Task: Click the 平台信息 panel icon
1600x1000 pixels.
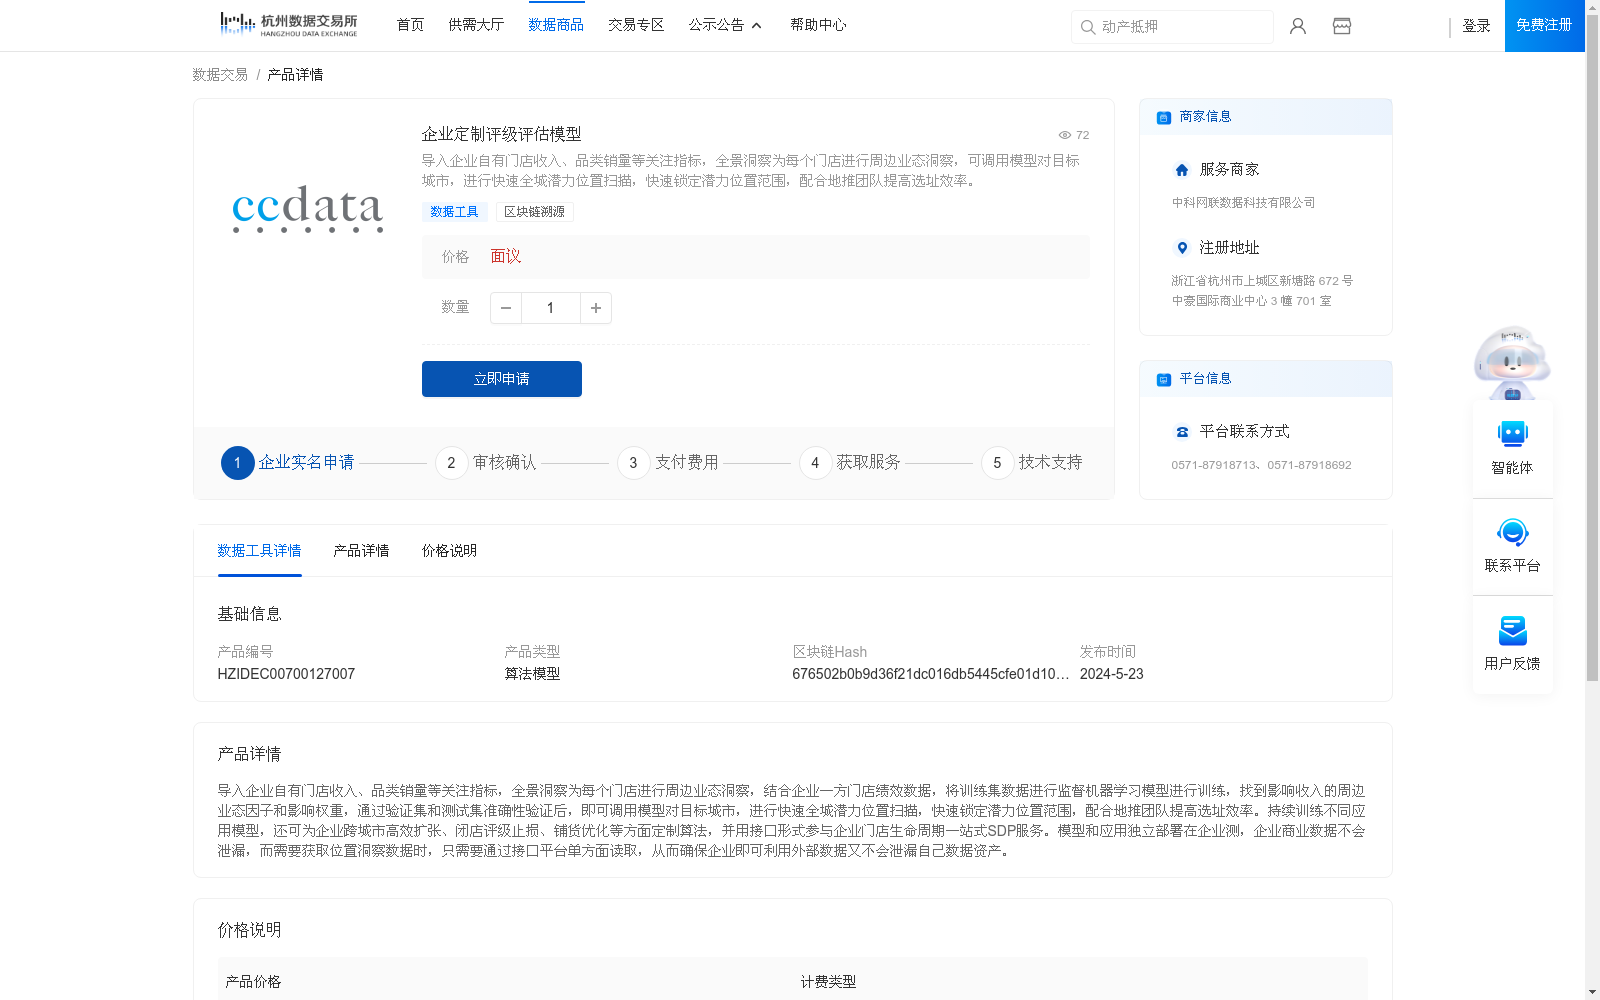Action: (x=1164, y=380)
